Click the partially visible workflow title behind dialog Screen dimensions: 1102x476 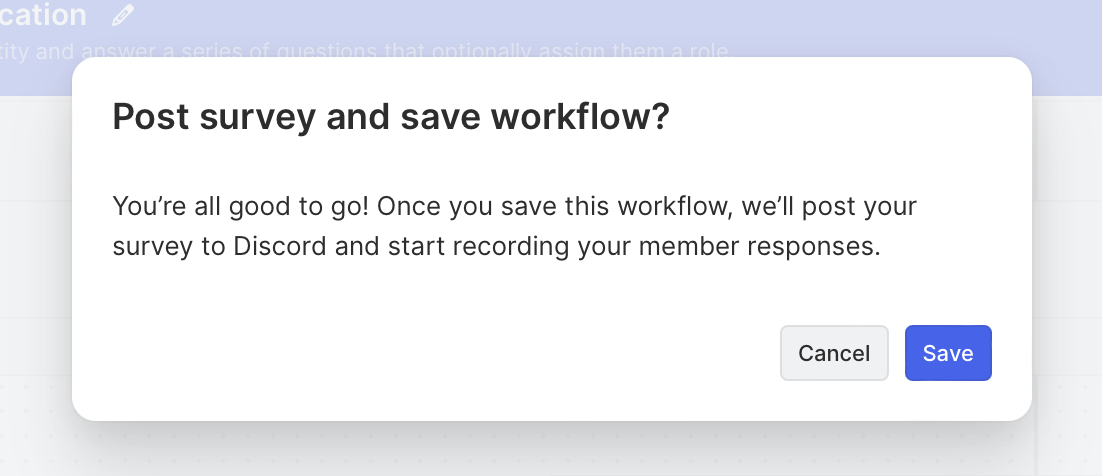tap(43, 15)
